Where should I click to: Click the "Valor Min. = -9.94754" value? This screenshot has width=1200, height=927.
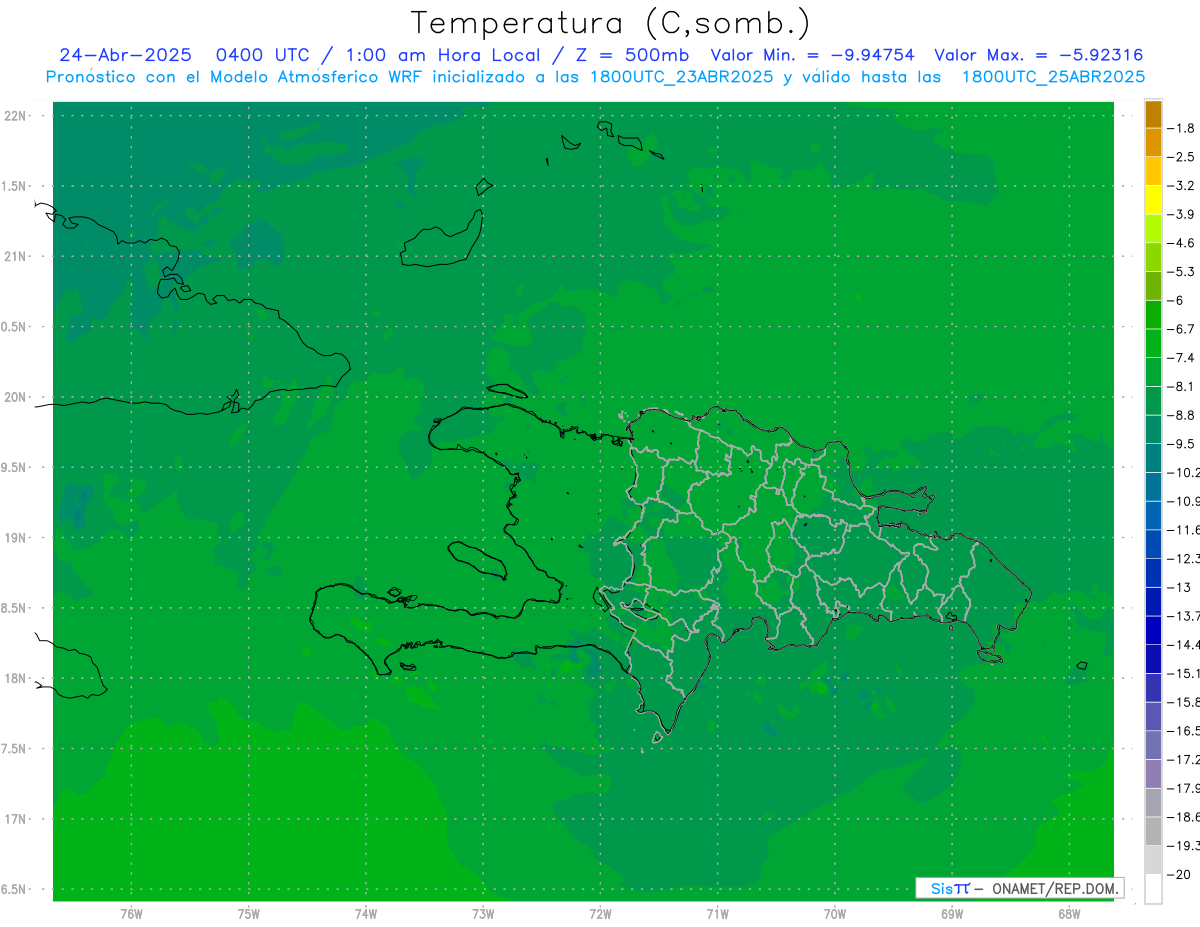812,55
